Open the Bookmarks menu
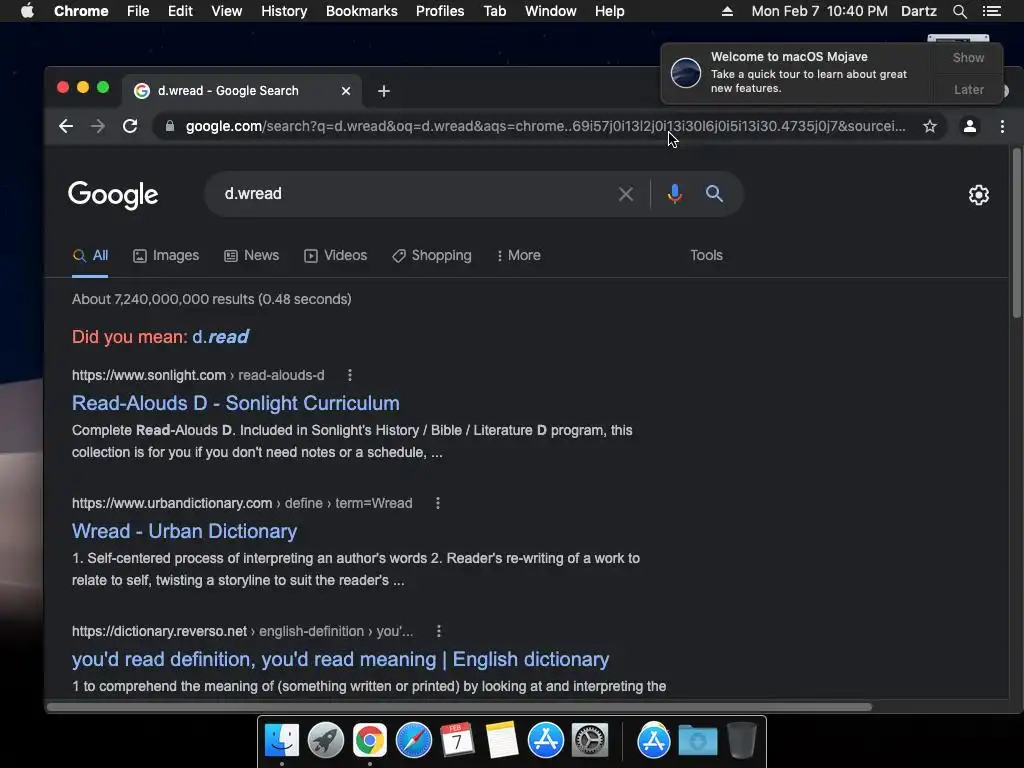 pos(362,11)
